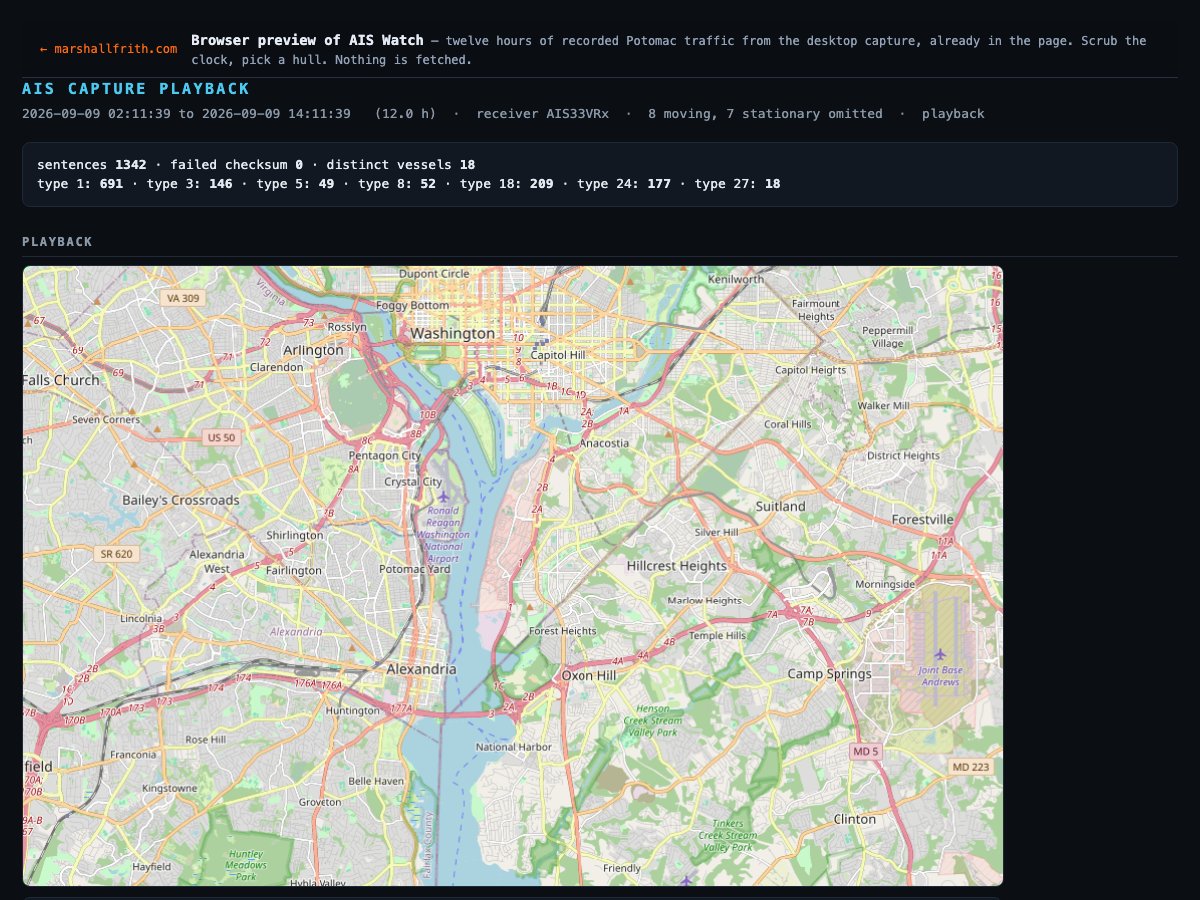Click the '8 moving, 7 stationary omitted' text
1200x900 pixels.
765,114
